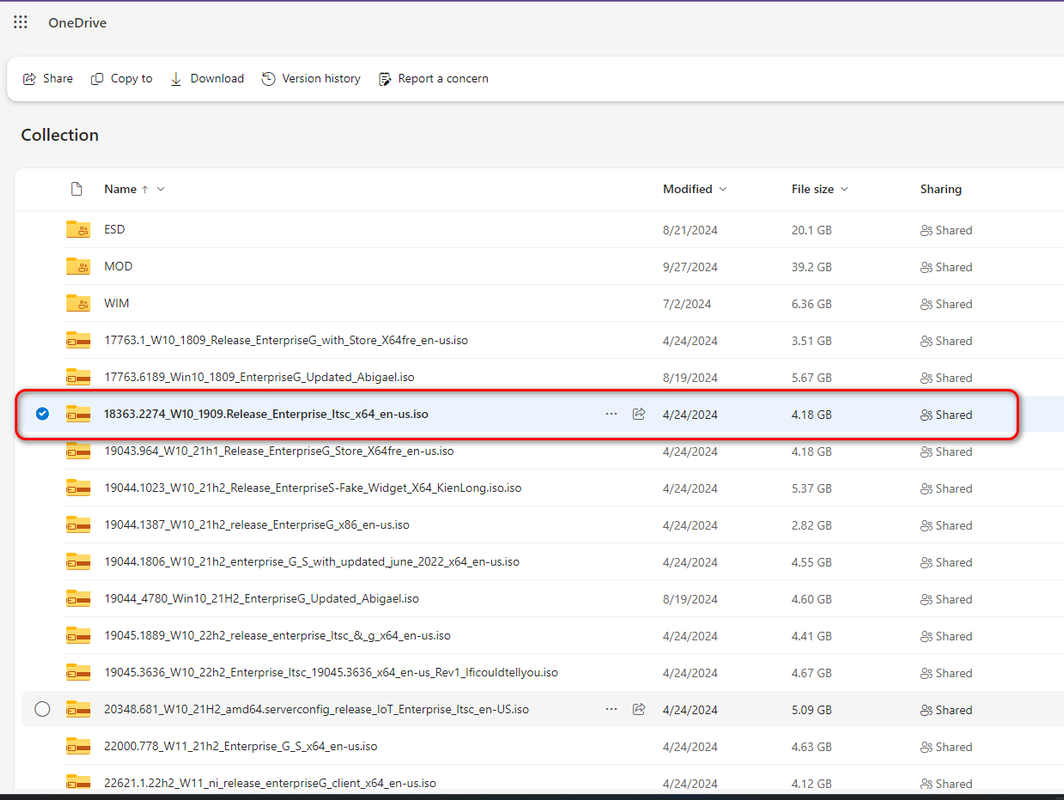The image size is (1064, 800).
Task: Click ISO icon of 19045.3636 file
Action: [x=78, y=672]
